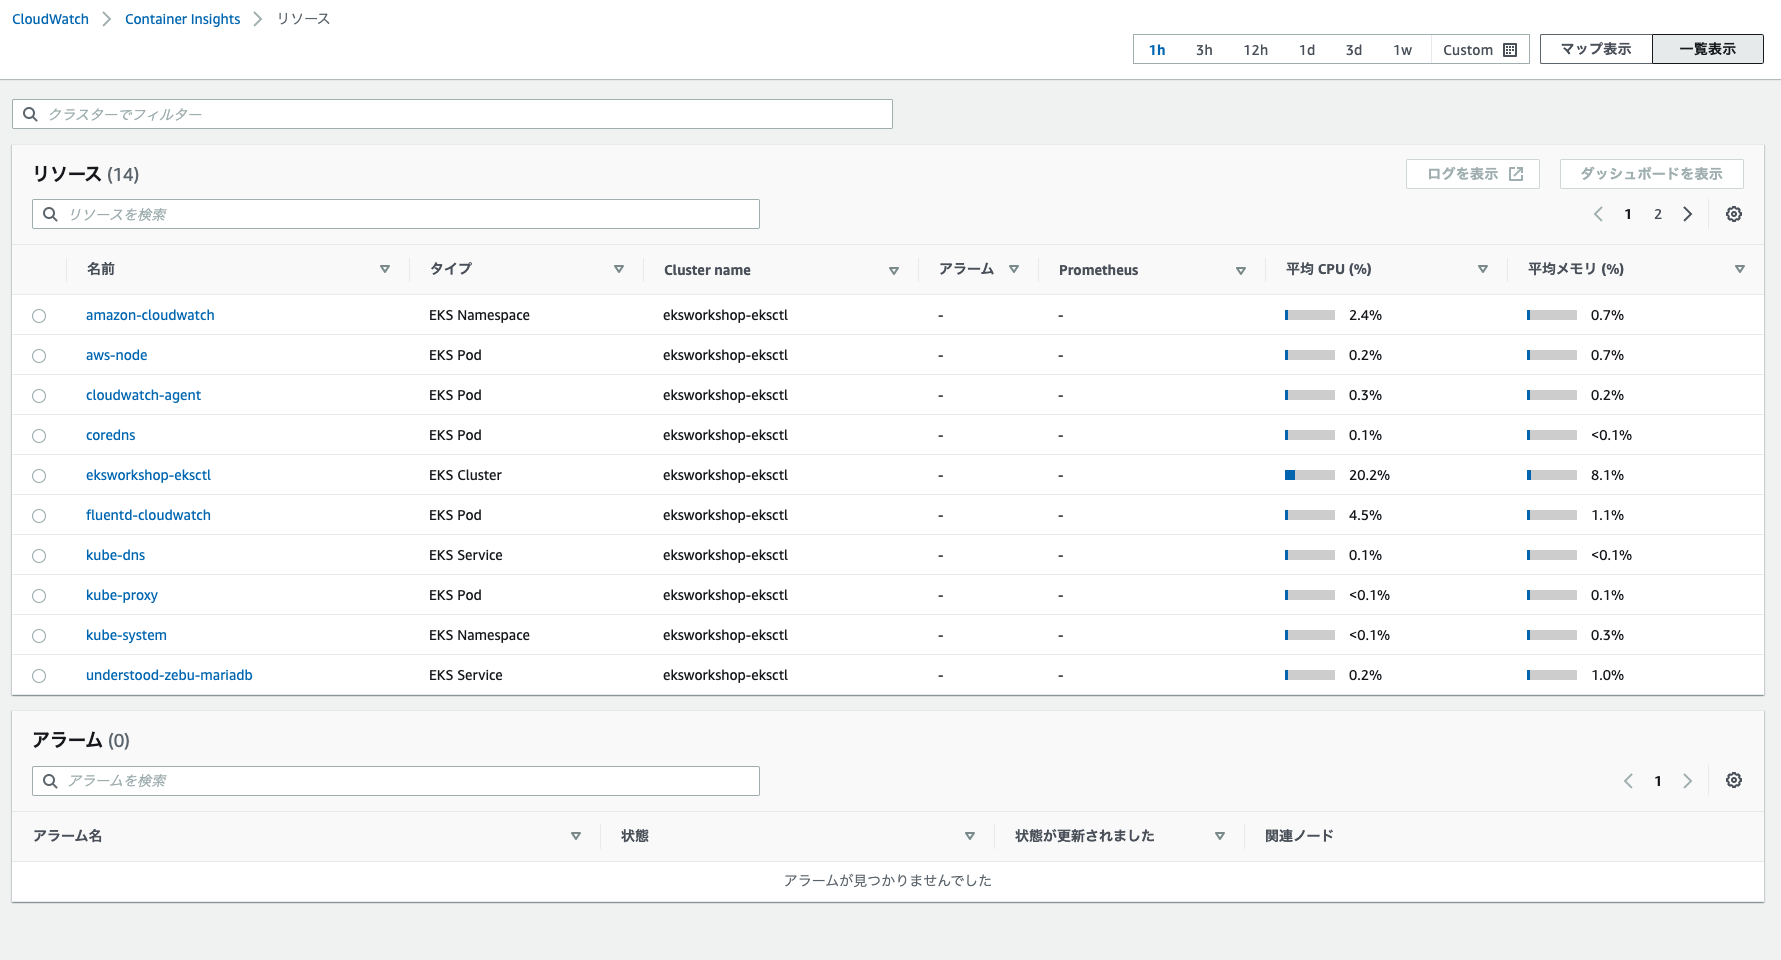Open resources table settings gear

click(x=1734, y=214)
